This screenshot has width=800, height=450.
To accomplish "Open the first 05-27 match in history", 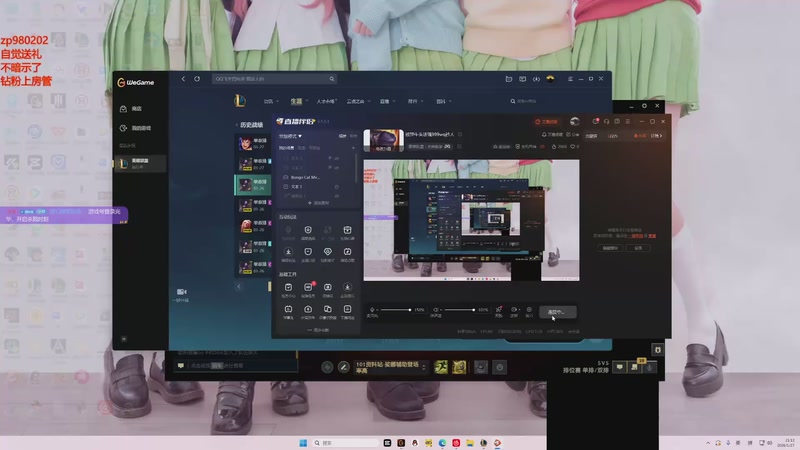I will tap(253, 143).
